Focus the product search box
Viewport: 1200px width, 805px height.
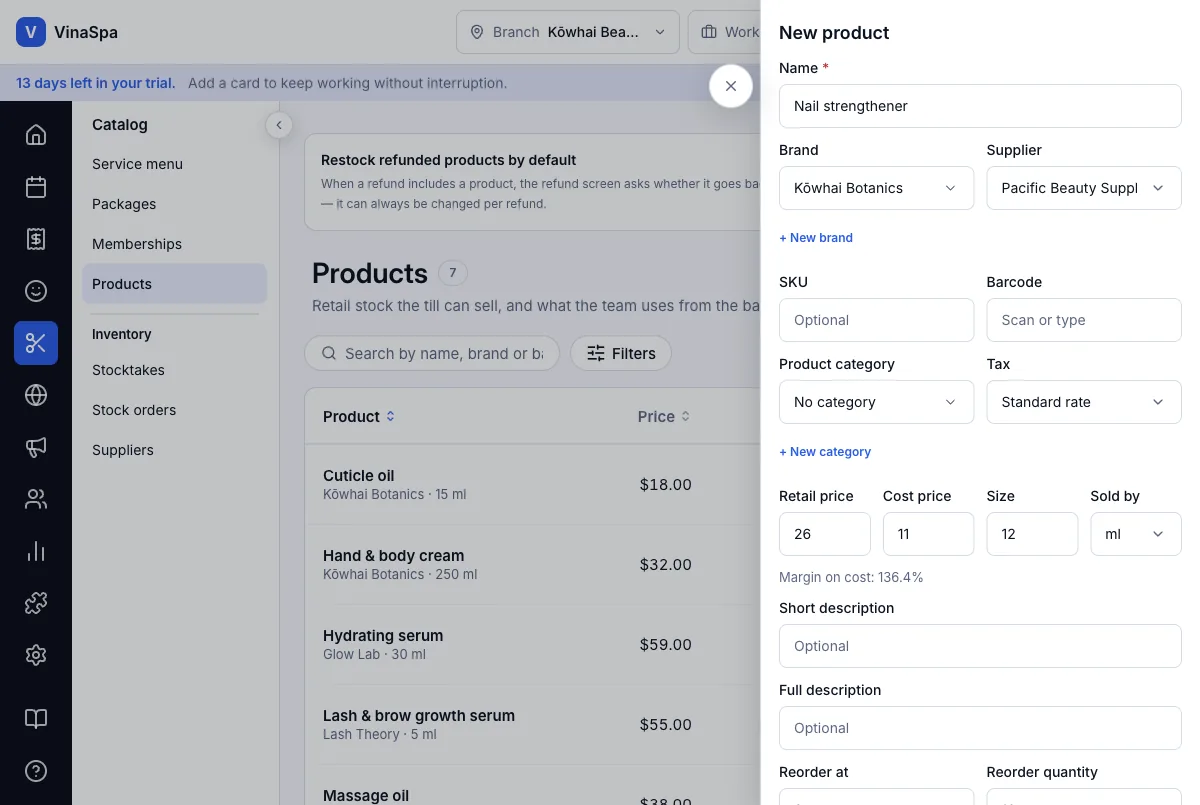[432, 353]
